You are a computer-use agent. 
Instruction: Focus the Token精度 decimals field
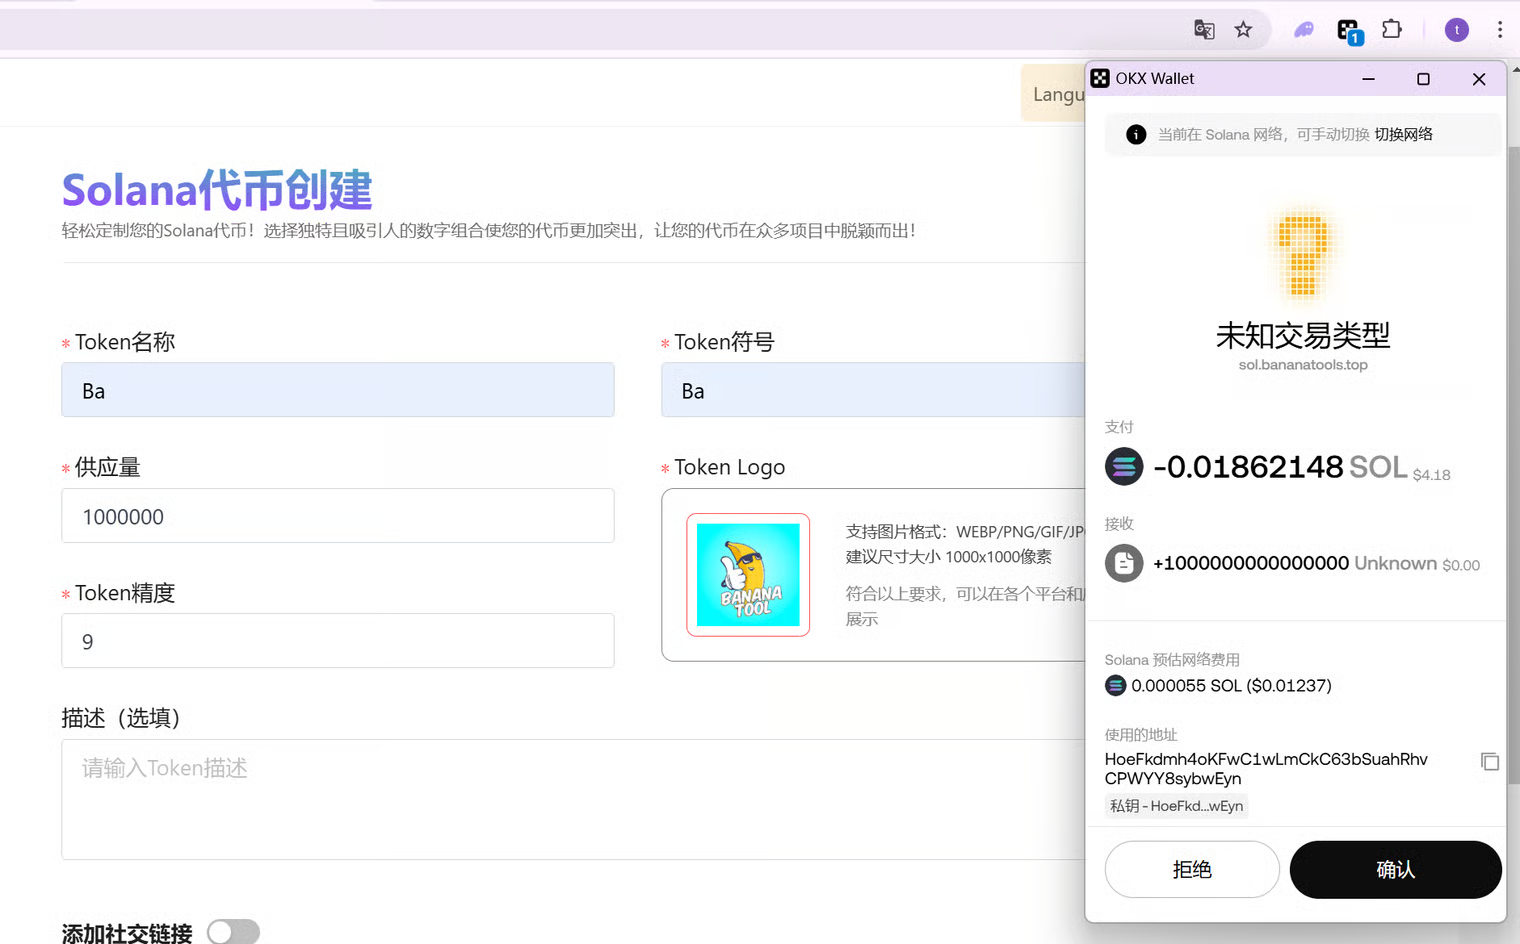pos(338,641)
